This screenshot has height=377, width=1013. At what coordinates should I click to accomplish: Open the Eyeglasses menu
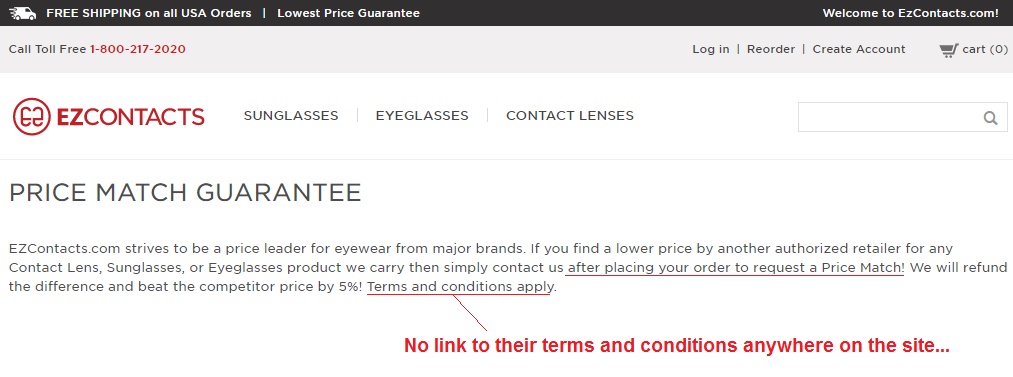[422, 116]
